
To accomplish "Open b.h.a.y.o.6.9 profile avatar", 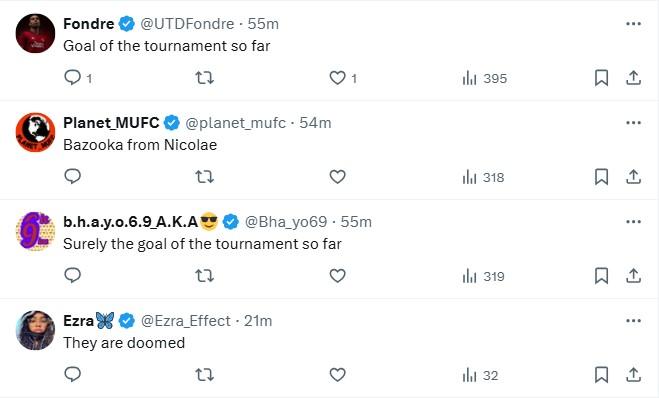I will pyautogui.click(x=35, y=231).
